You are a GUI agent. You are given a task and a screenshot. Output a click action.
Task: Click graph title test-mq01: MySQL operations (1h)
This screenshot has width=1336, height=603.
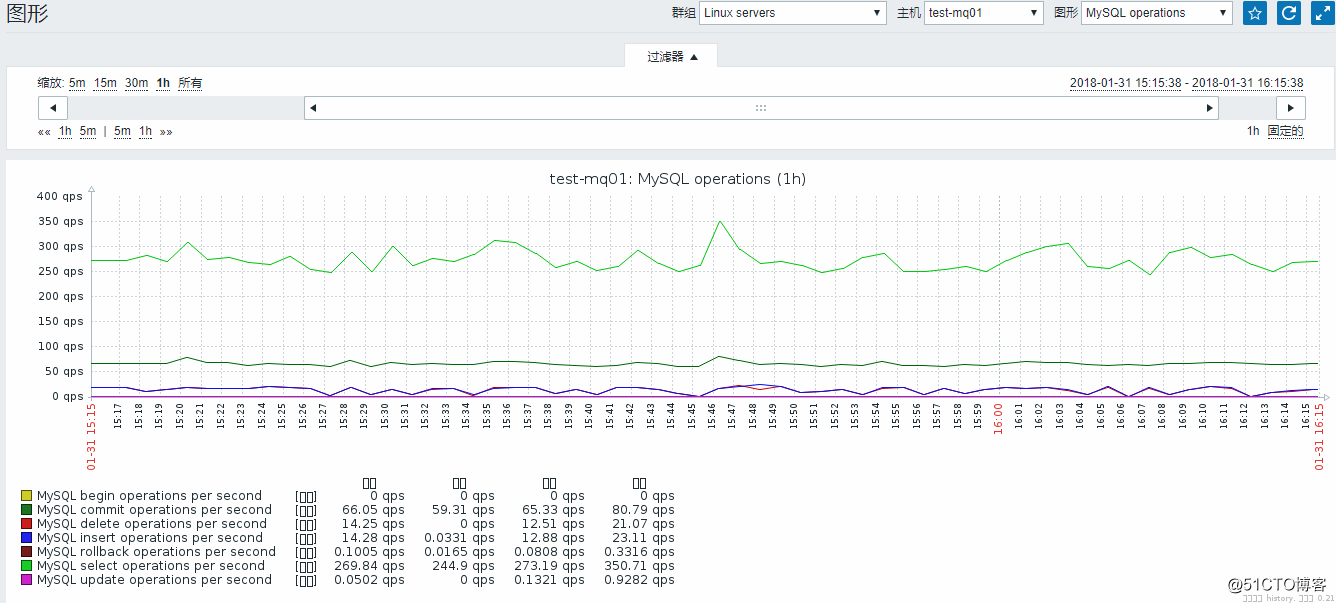tap(678, 179)
